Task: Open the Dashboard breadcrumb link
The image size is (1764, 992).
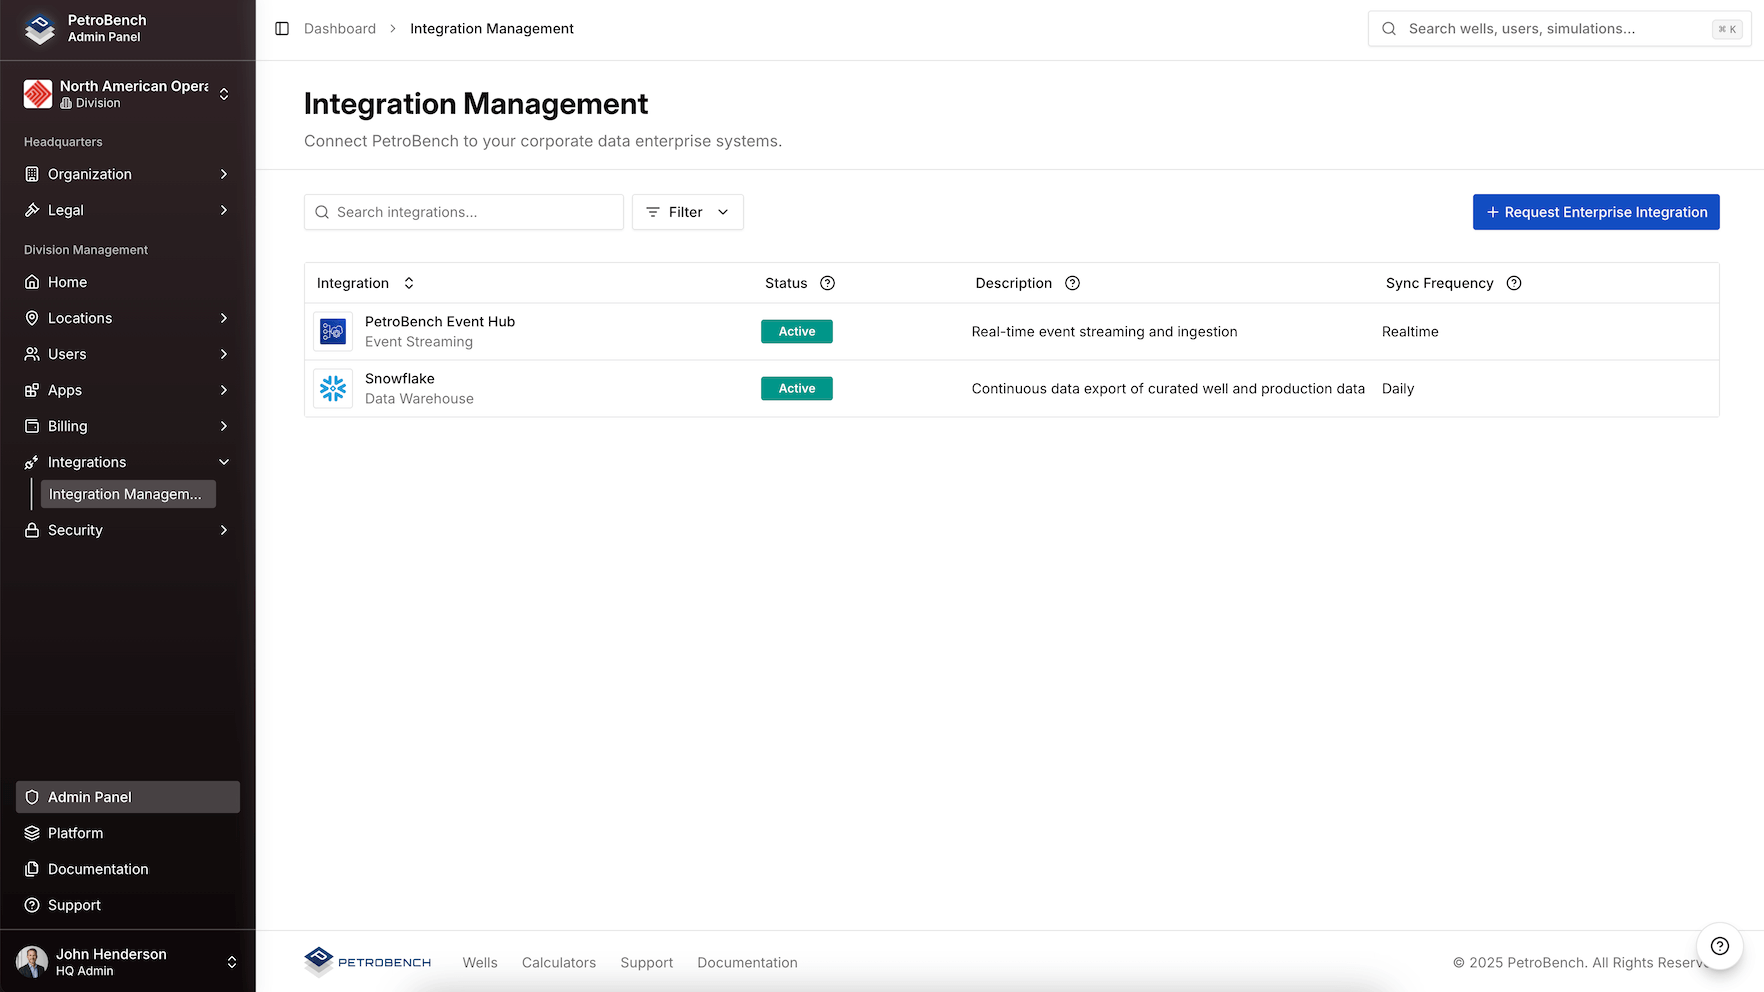Action: [339, 28]
